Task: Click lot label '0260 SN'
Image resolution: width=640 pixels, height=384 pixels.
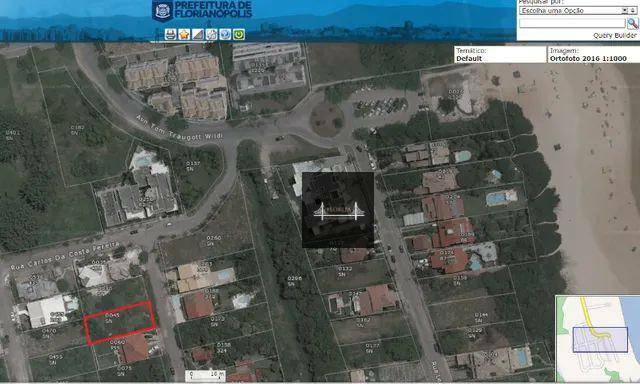Action: (x=213, y=241)
